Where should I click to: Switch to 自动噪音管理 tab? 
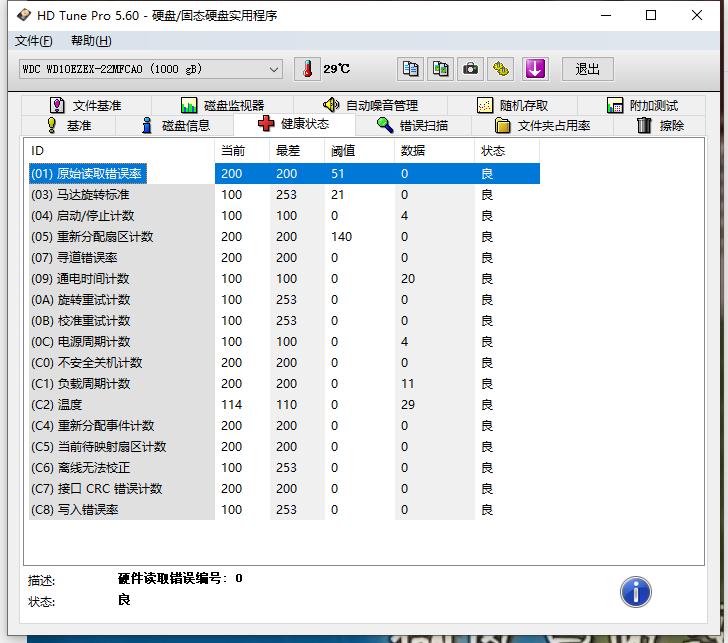point(370,105)
